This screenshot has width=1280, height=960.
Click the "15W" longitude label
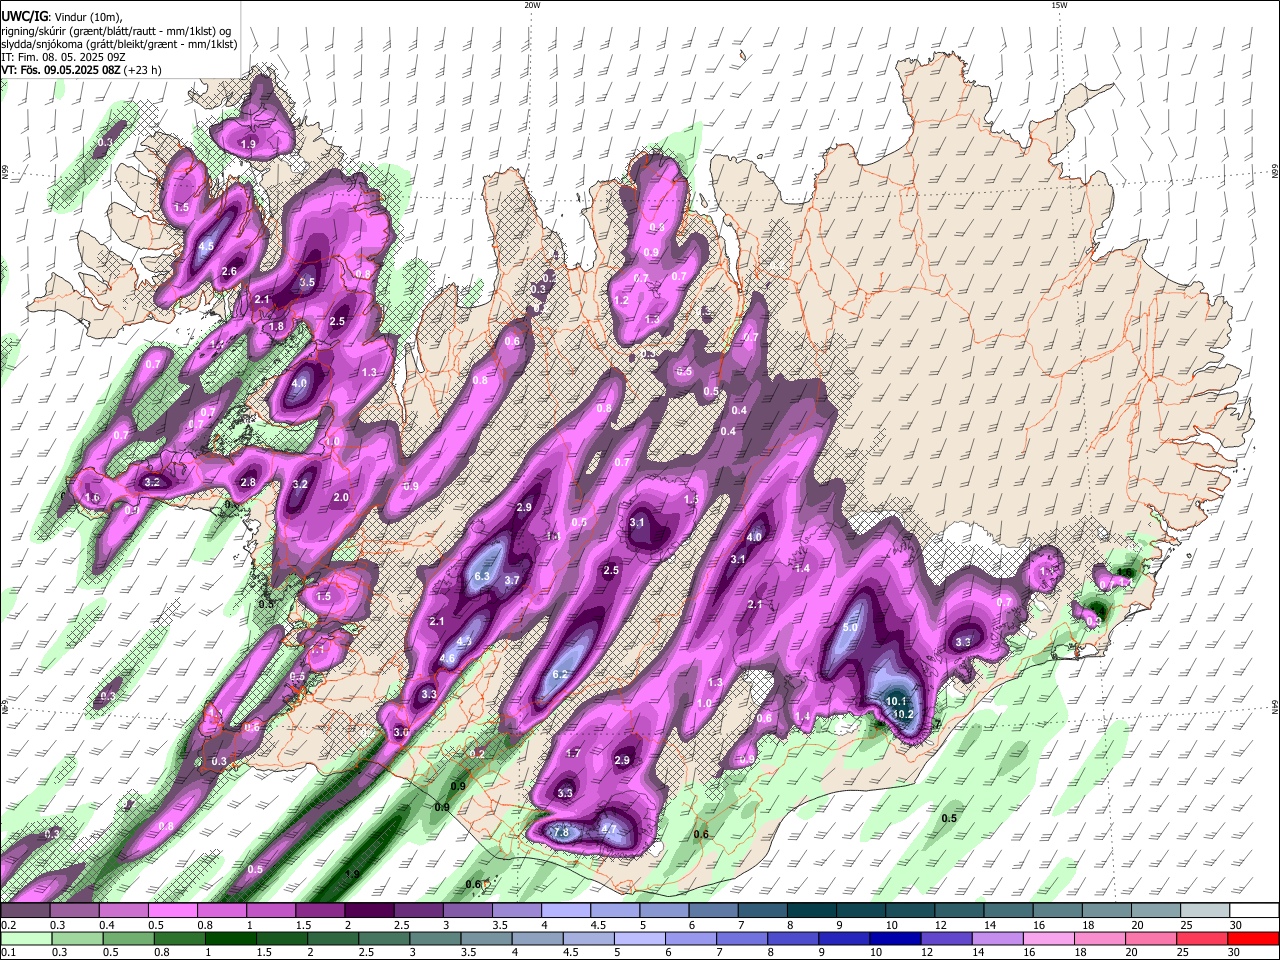coord(1059,5)
